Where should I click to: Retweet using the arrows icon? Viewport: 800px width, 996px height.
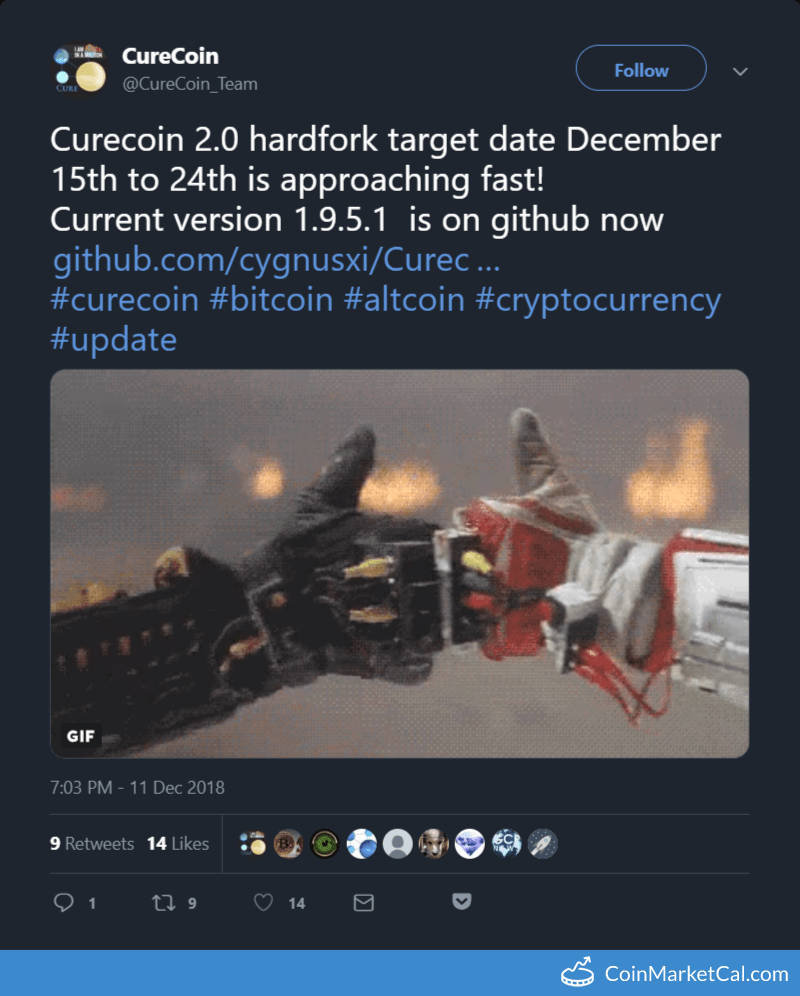163,903
